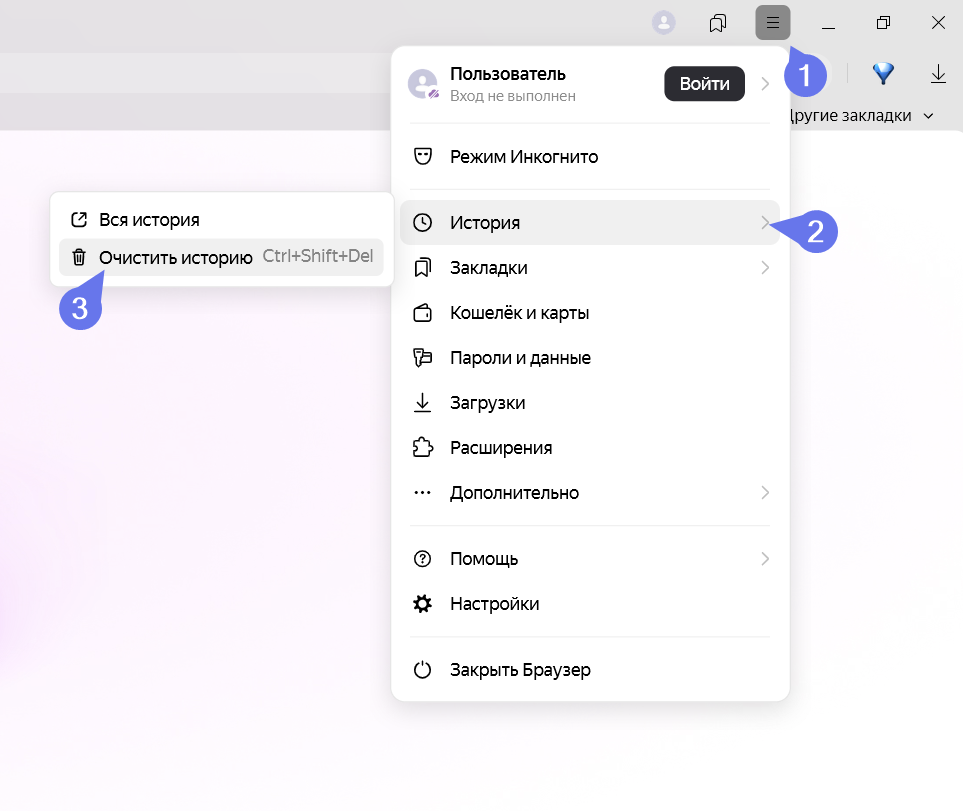Click the trash icon beside Очистить историю
Image resolution: width=963 pixels, height=811 pixels.
click(79, 257)
